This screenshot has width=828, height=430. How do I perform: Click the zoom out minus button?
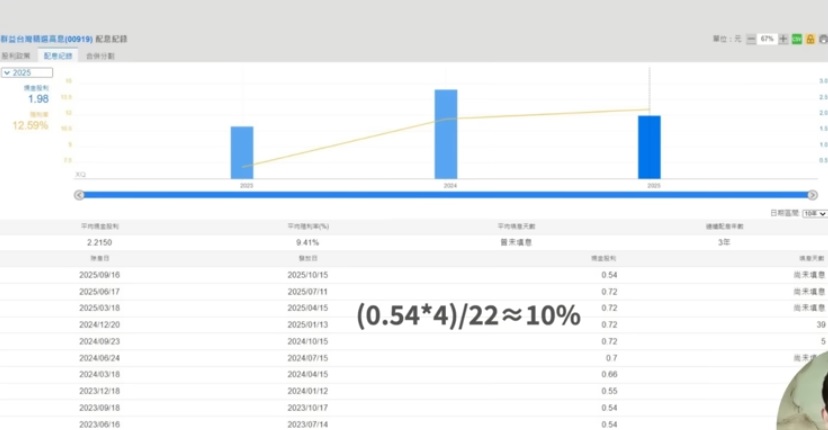(x=751, y=39)
